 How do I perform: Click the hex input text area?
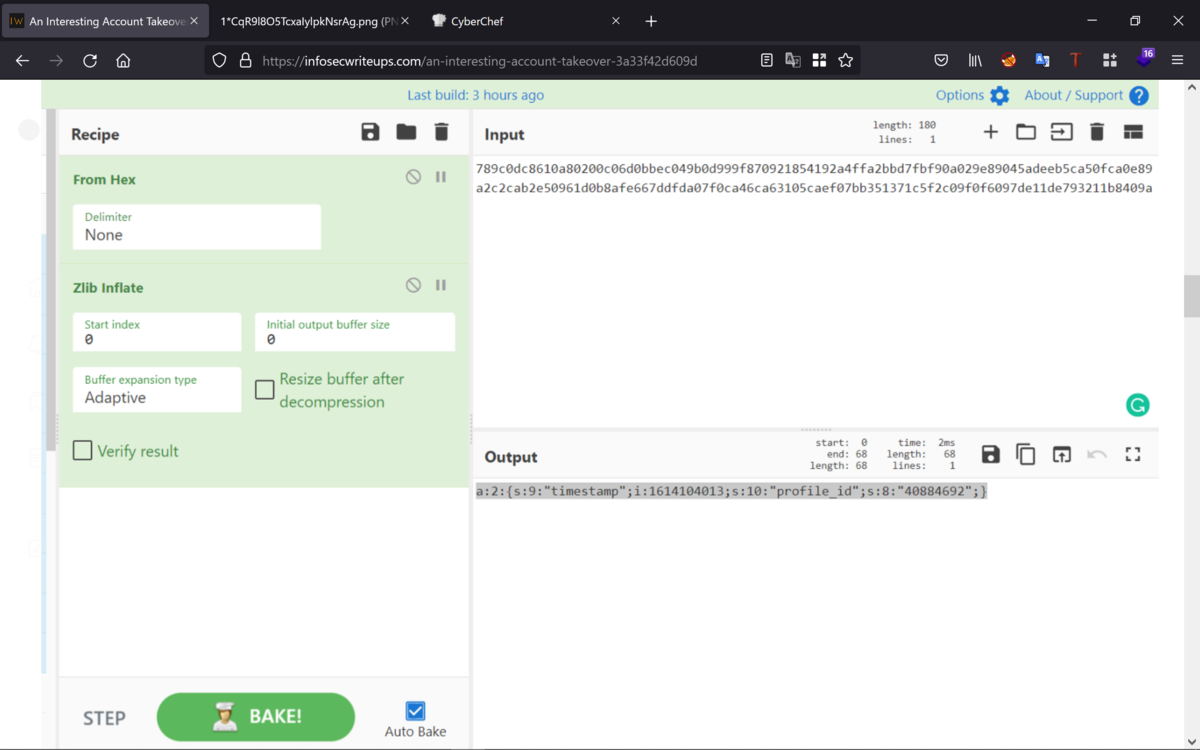tap(814, 290)
